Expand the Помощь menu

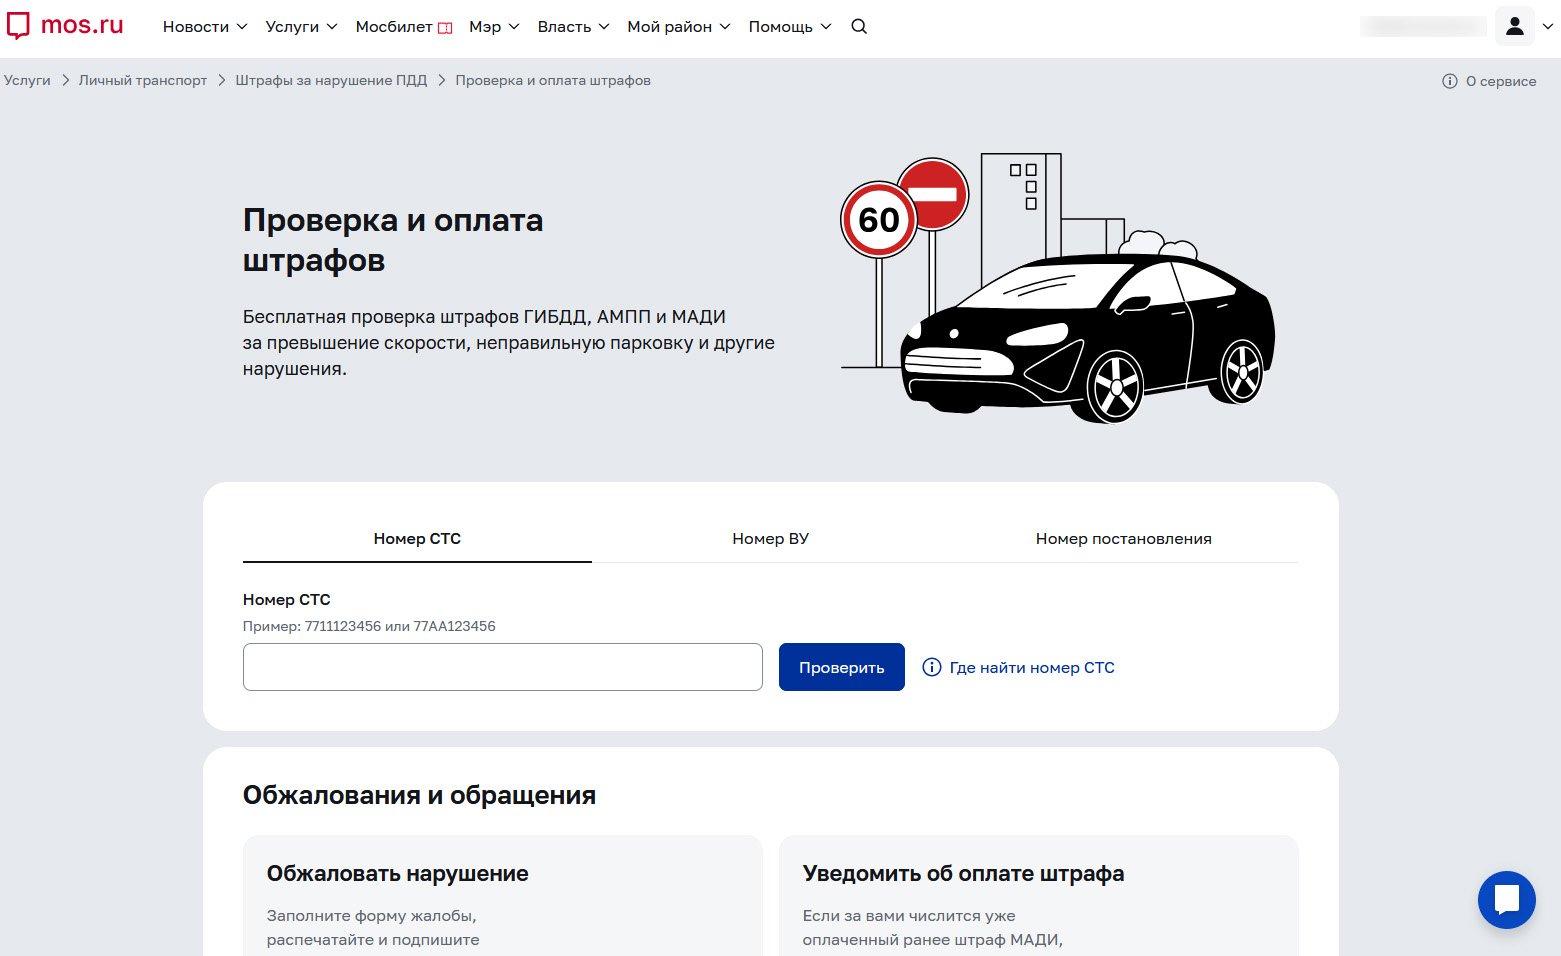789,27
